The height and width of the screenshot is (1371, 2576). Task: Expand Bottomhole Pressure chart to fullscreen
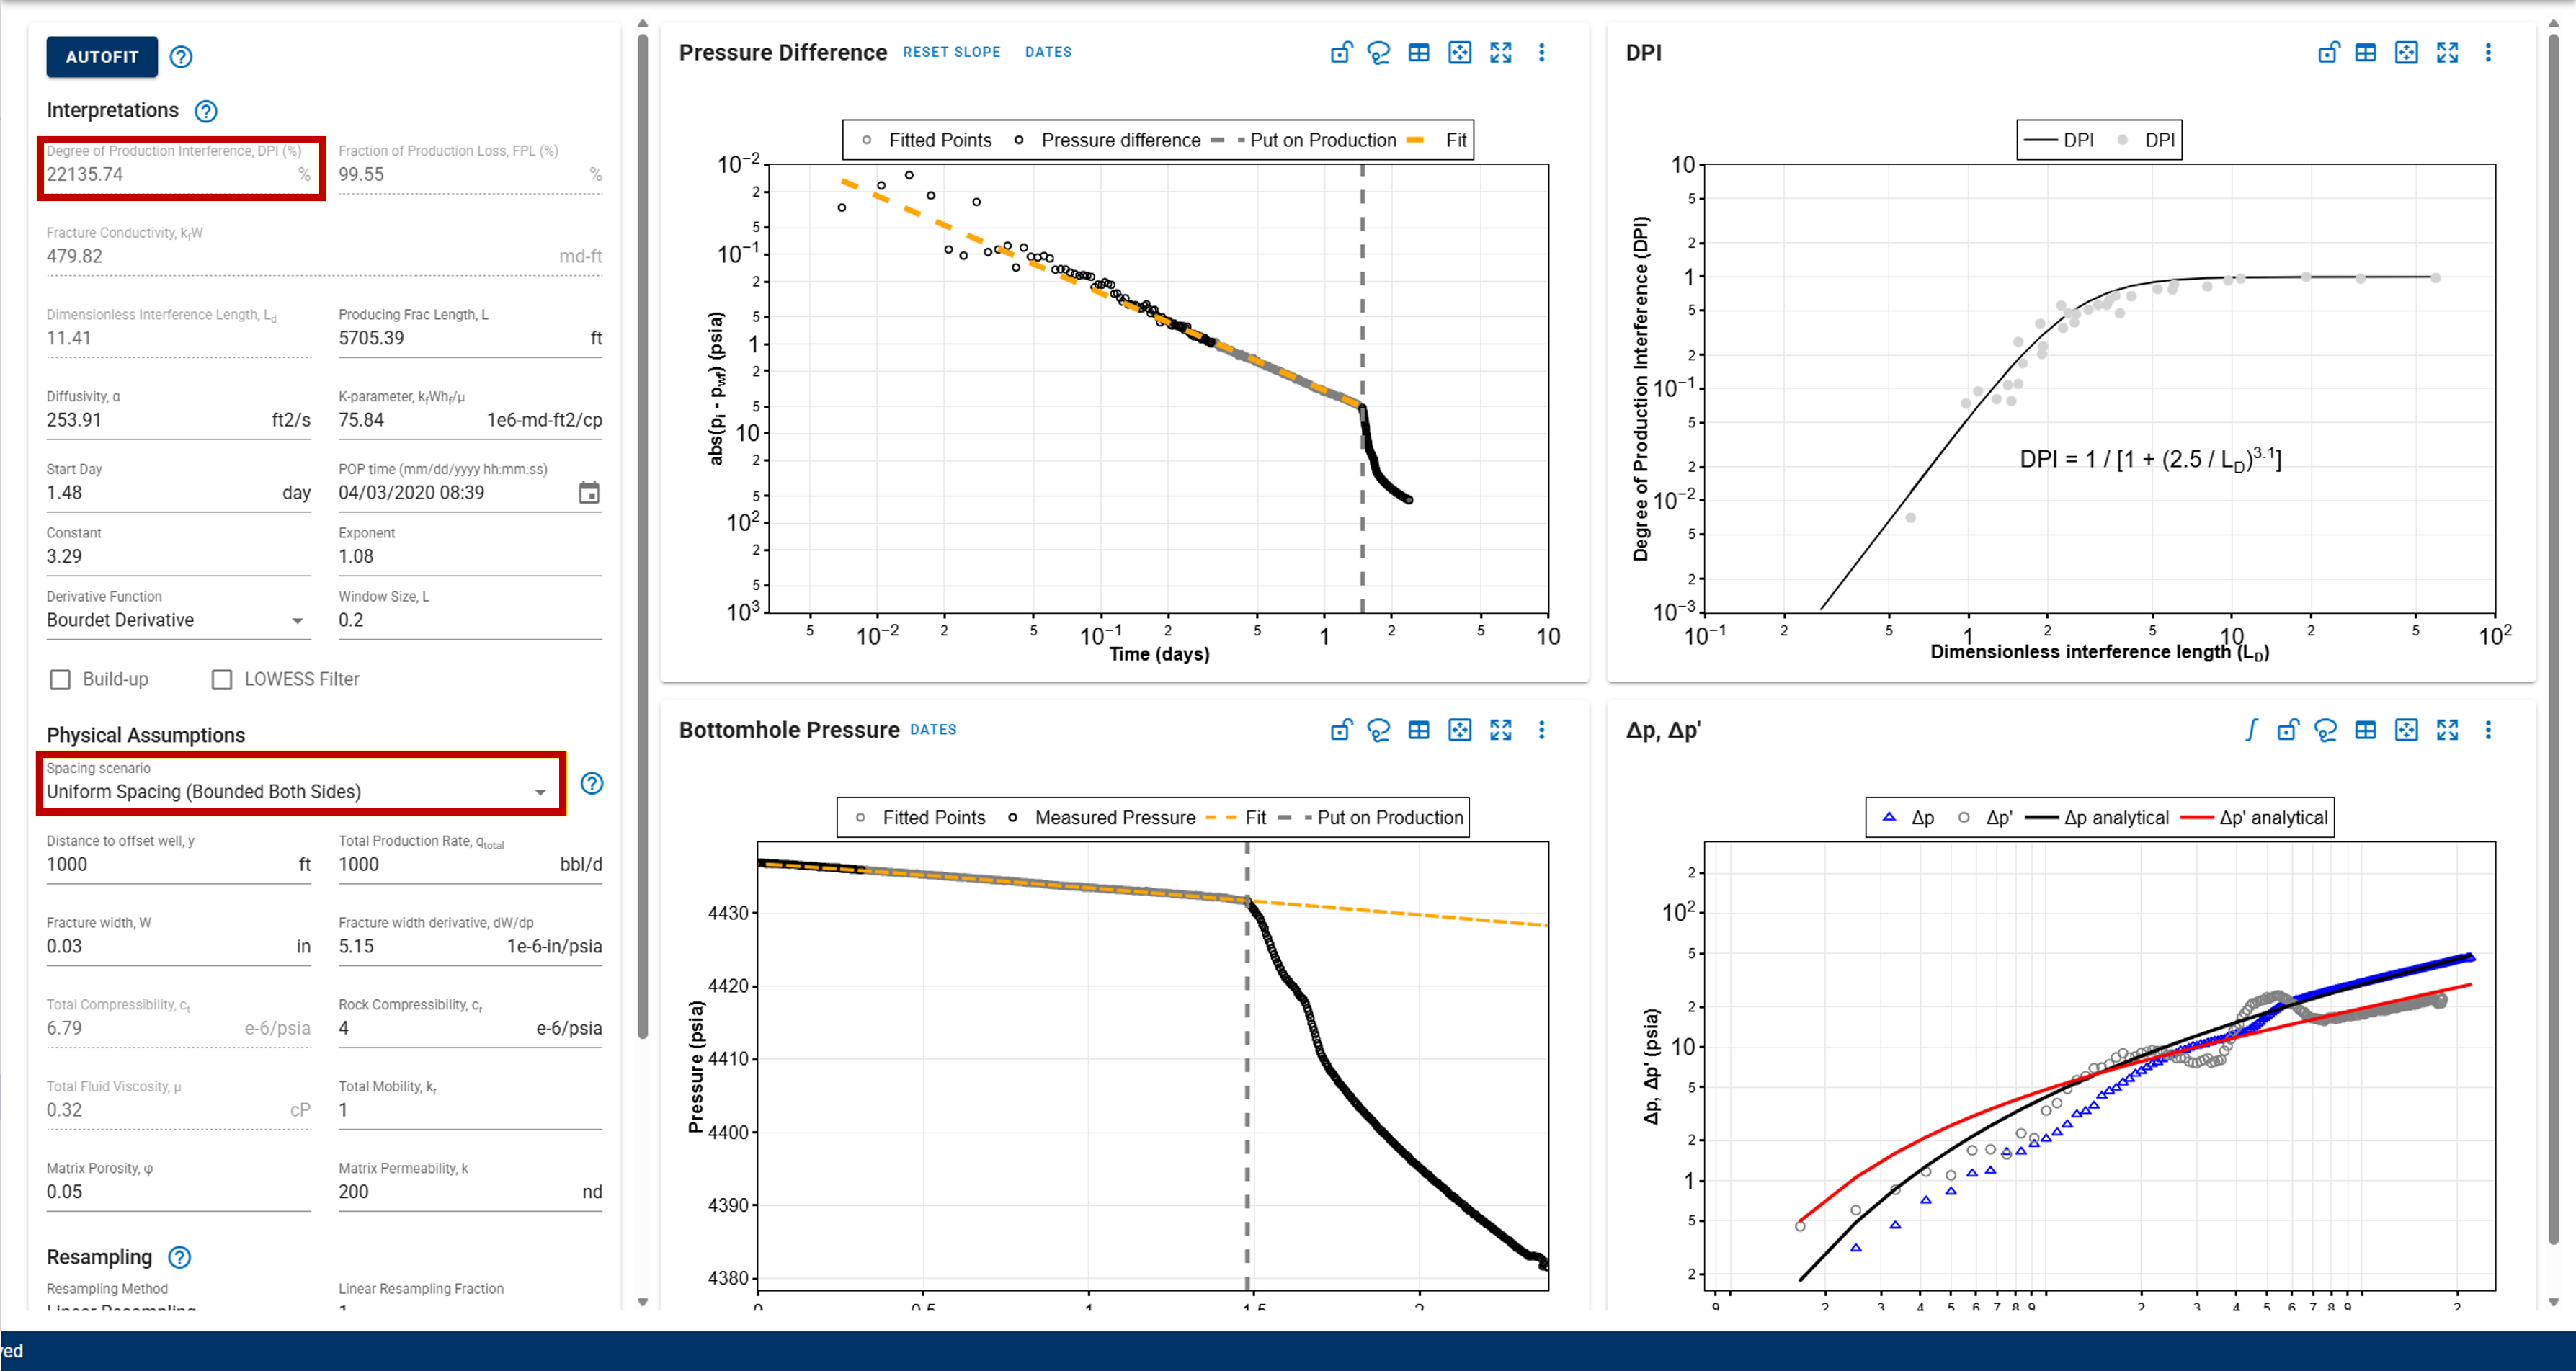pyautogui.click(x=1501, y=730)
